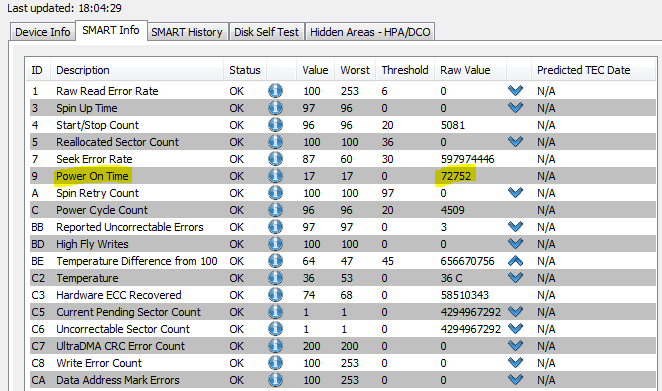This screenshot has height=391, width=662.
Task: Open info icon for UltraDMA CRC Error Count
Action: click(275, 346)
